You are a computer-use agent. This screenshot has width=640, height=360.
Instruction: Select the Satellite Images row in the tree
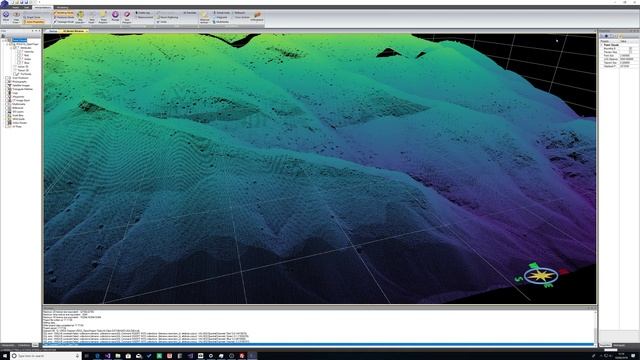21,85
